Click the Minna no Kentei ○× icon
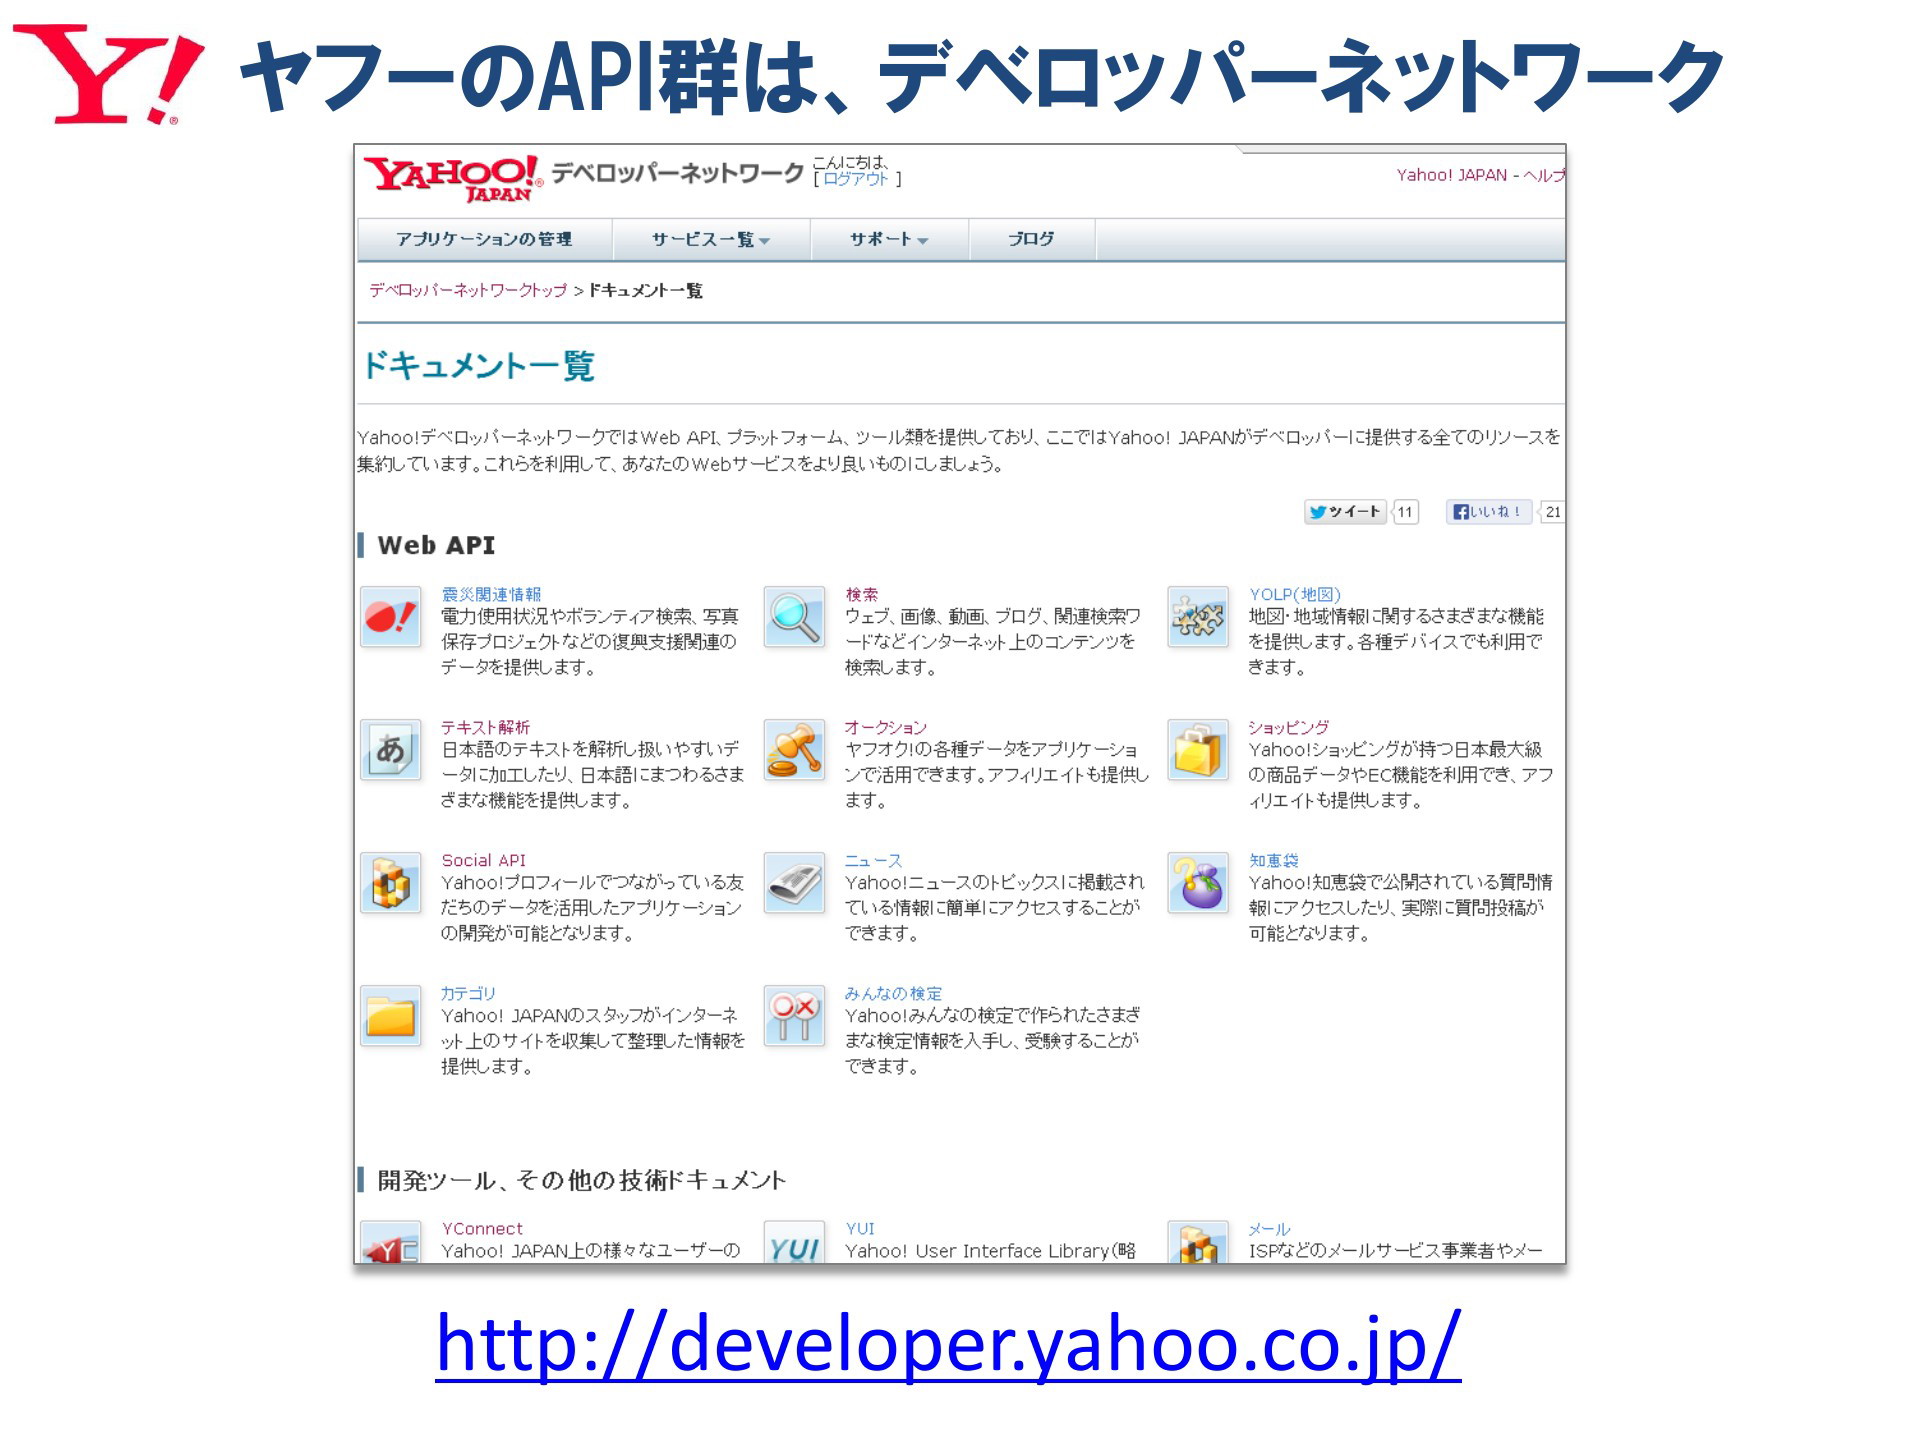1920x1440 pixels. tap(794, 1016)
